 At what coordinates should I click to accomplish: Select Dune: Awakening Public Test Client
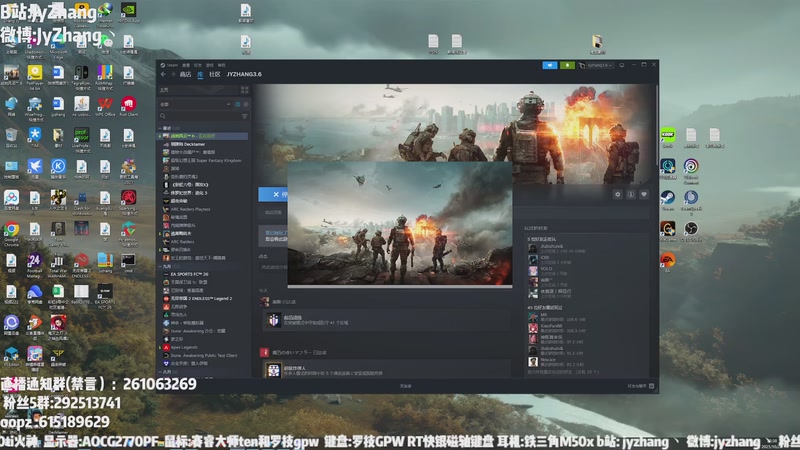tap(200, 356)
